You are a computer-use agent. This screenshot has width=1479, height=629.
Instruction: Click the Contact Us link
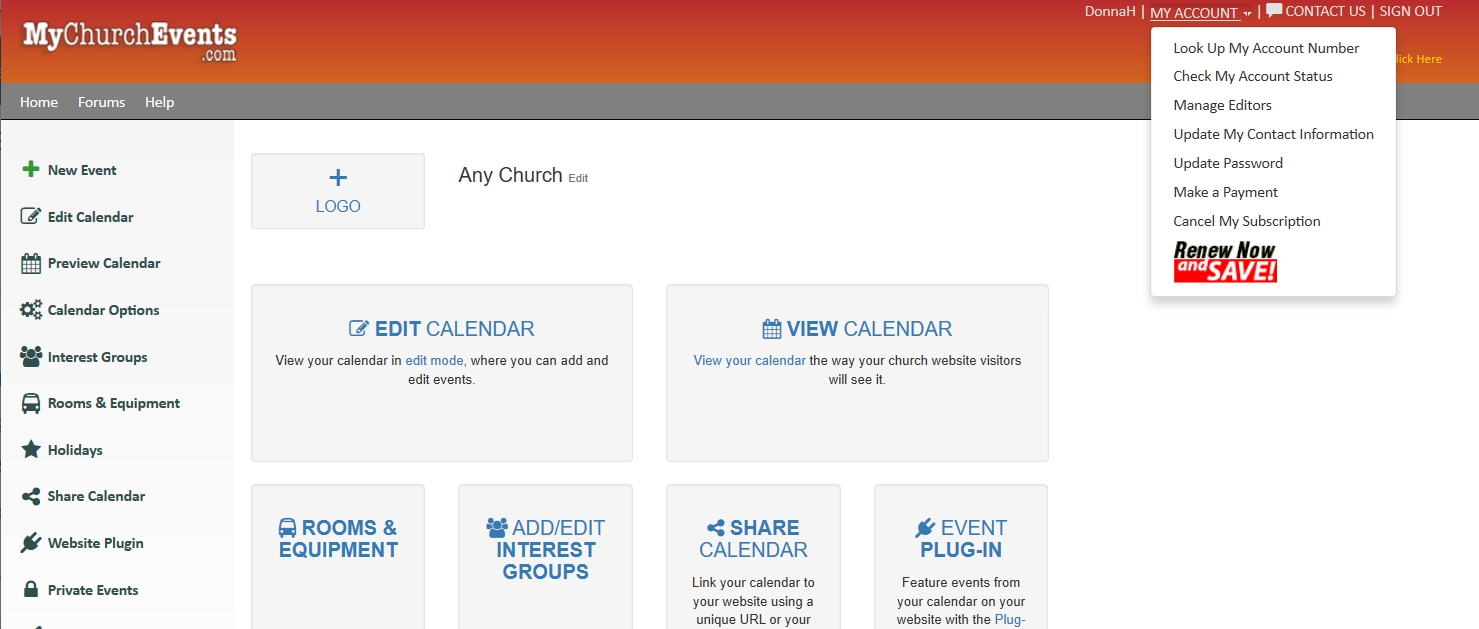(x=1325, y=11)
